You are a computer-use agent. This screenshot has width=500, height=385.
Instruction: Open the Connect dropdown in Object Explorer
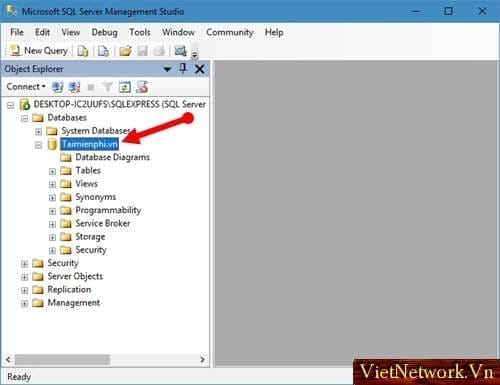point(26,87)
